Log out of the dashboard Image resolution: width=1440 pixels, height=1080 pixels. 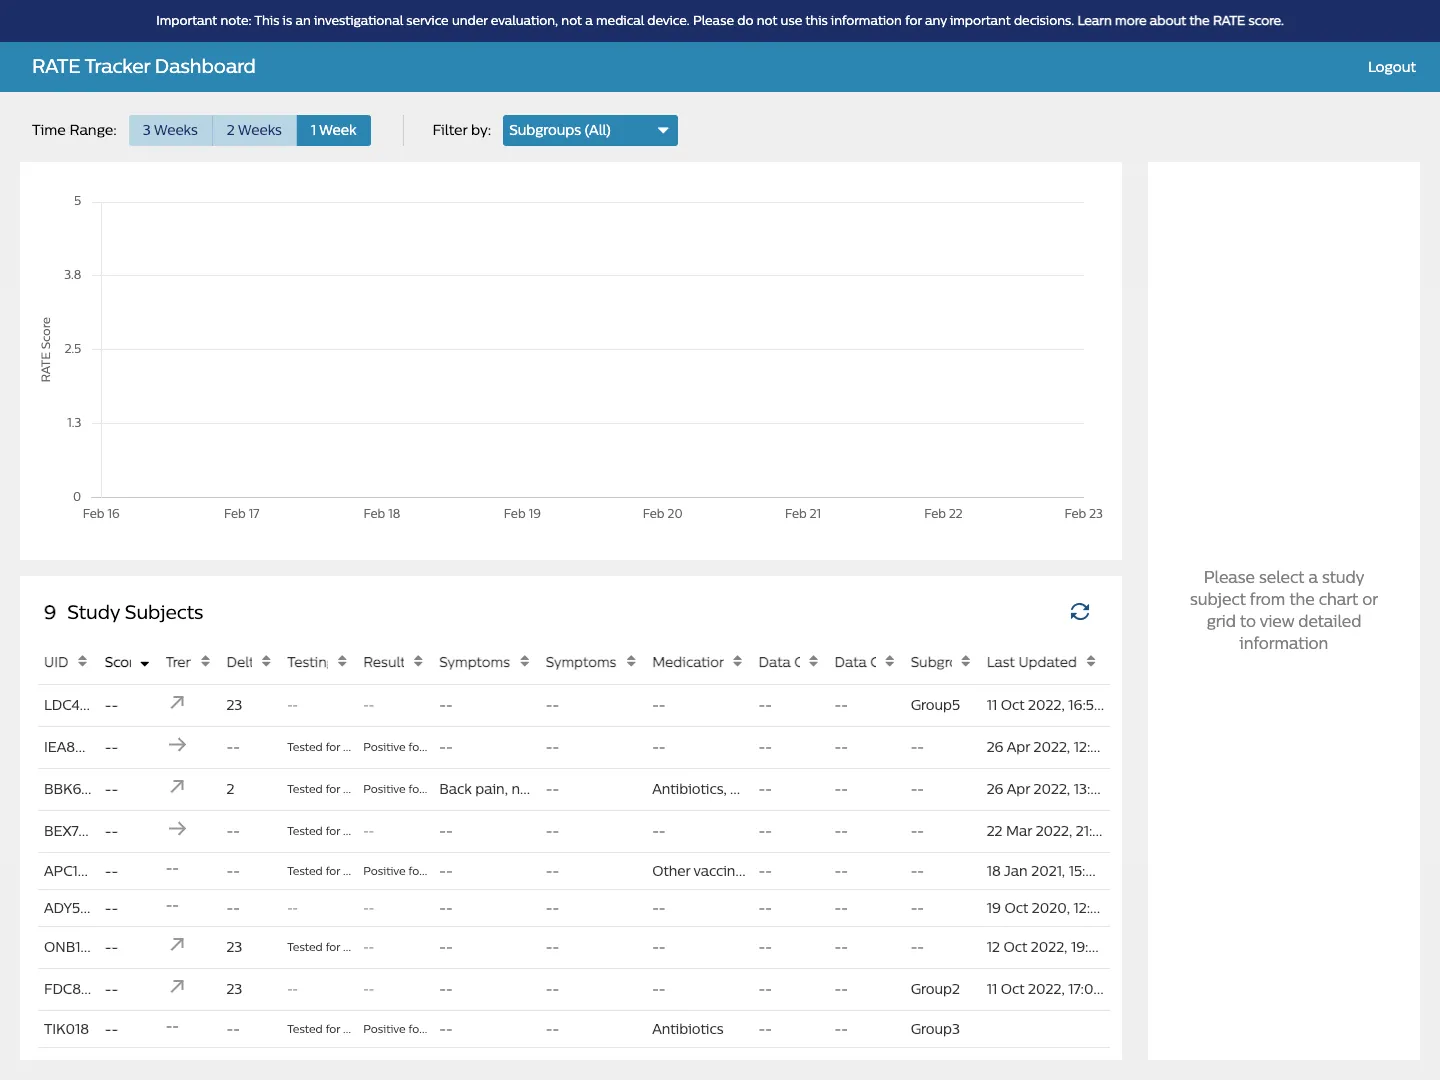pyautogui.click(x=1391, y=67)
